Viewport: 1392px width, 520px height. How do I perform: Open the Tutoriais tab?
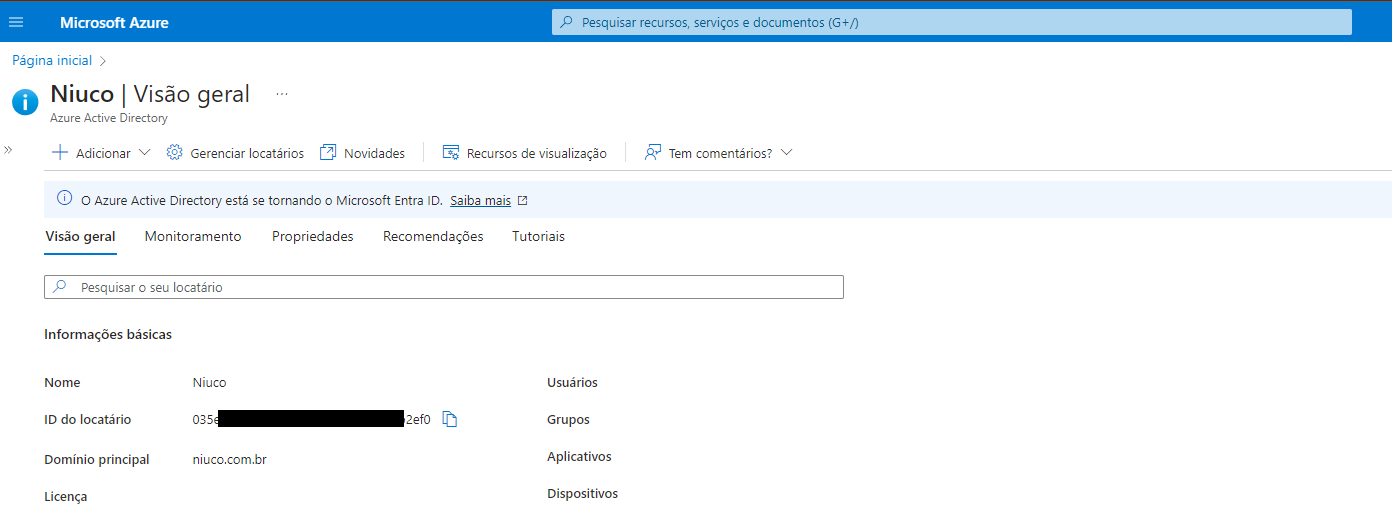pyautogui.click(x=539, y=237)
